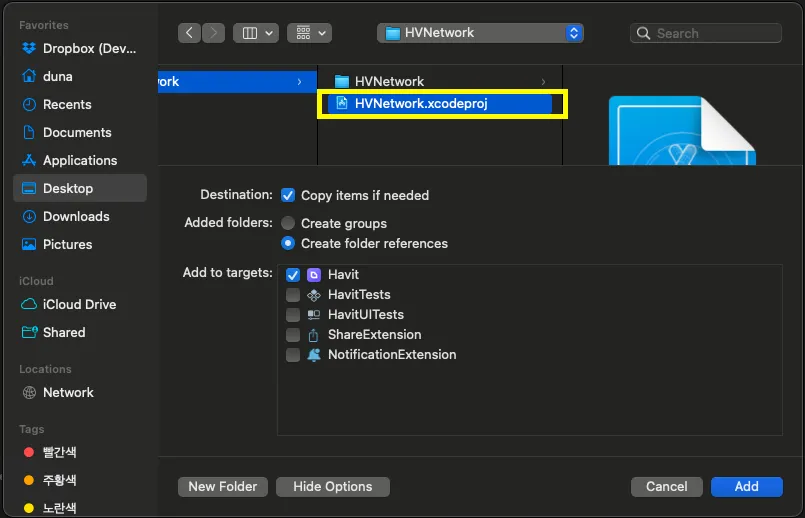Open iCloud Drive in the sidebar
This screenshot has width=805, height=518.
[x=80, y=304]
